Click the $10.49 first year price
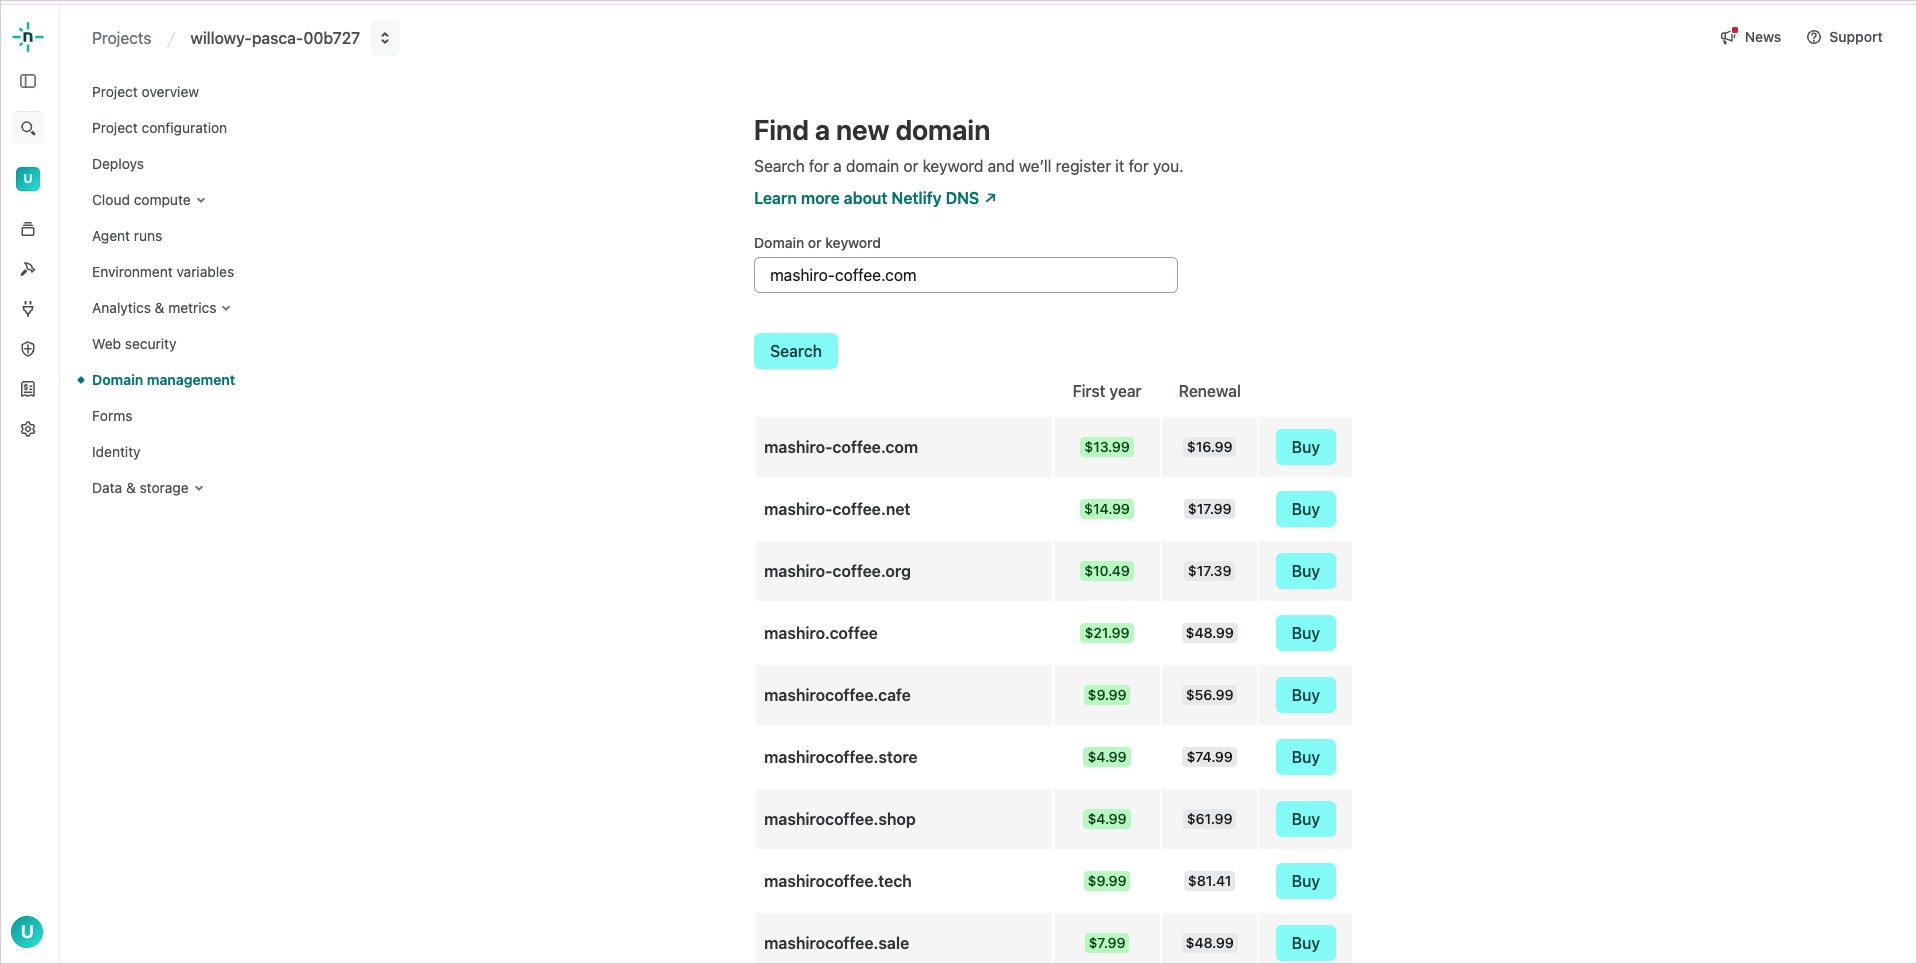This screenshot has height=964, width=1917. tap(1107, 571)
